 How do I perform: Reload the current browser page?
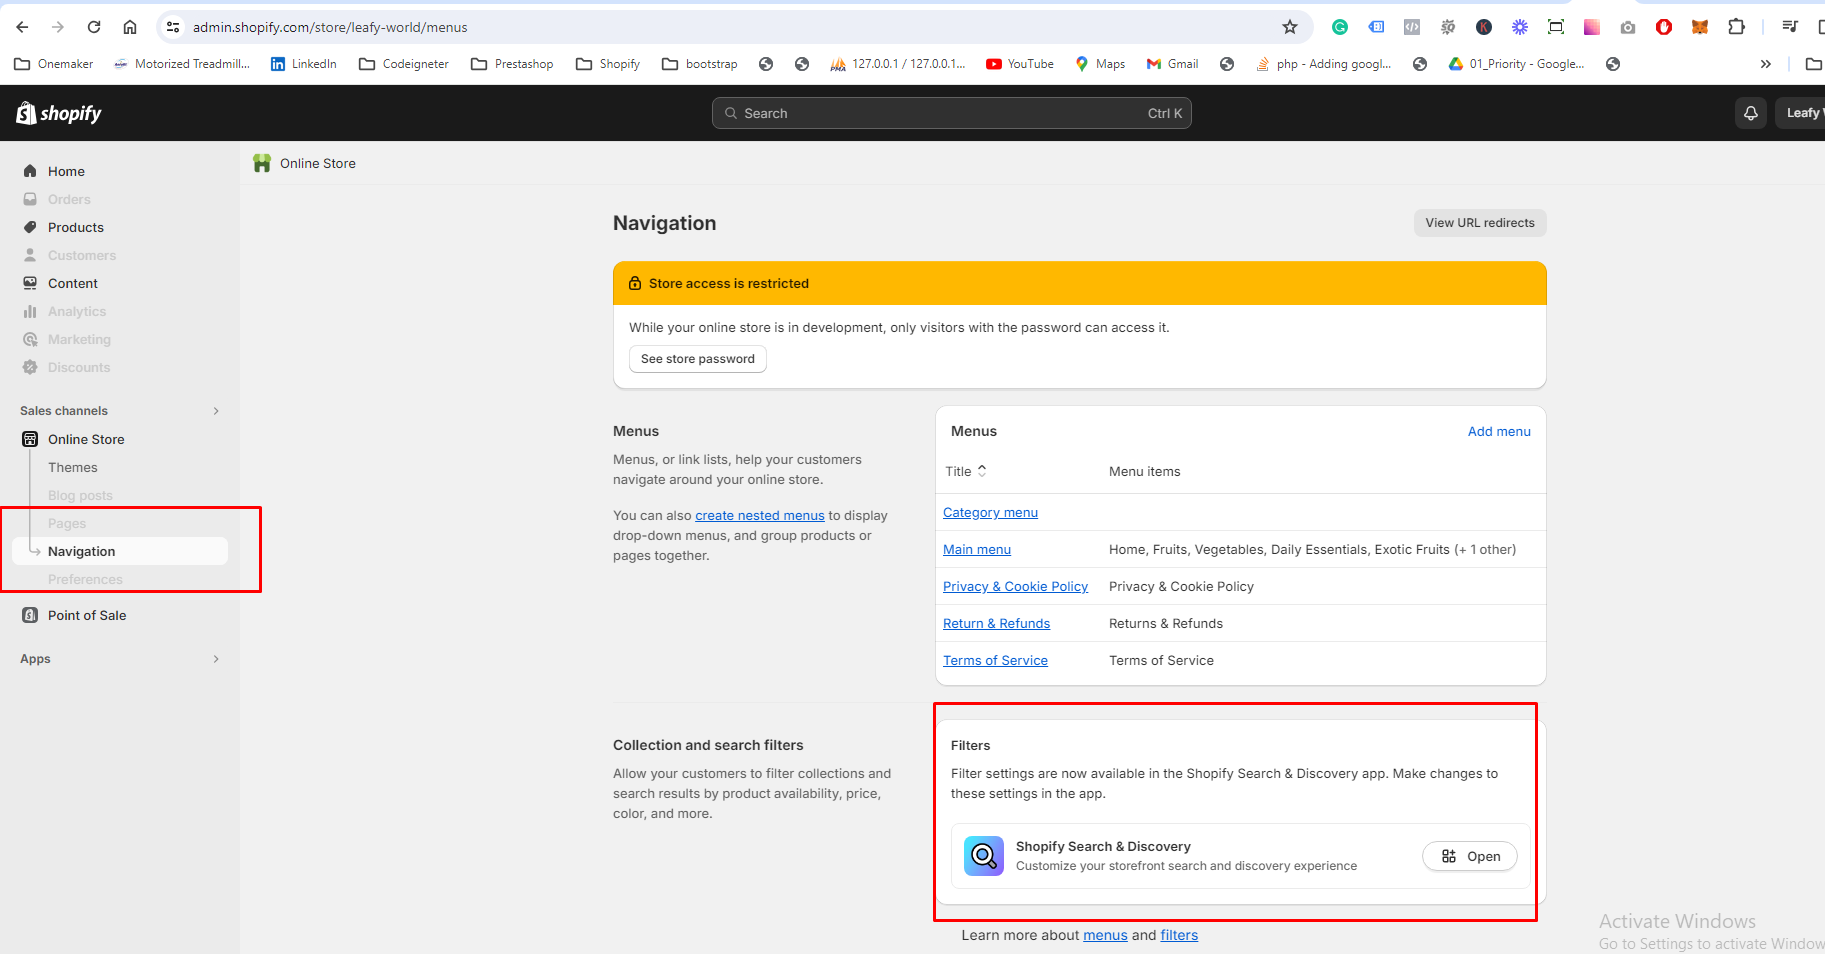[94, 27]
